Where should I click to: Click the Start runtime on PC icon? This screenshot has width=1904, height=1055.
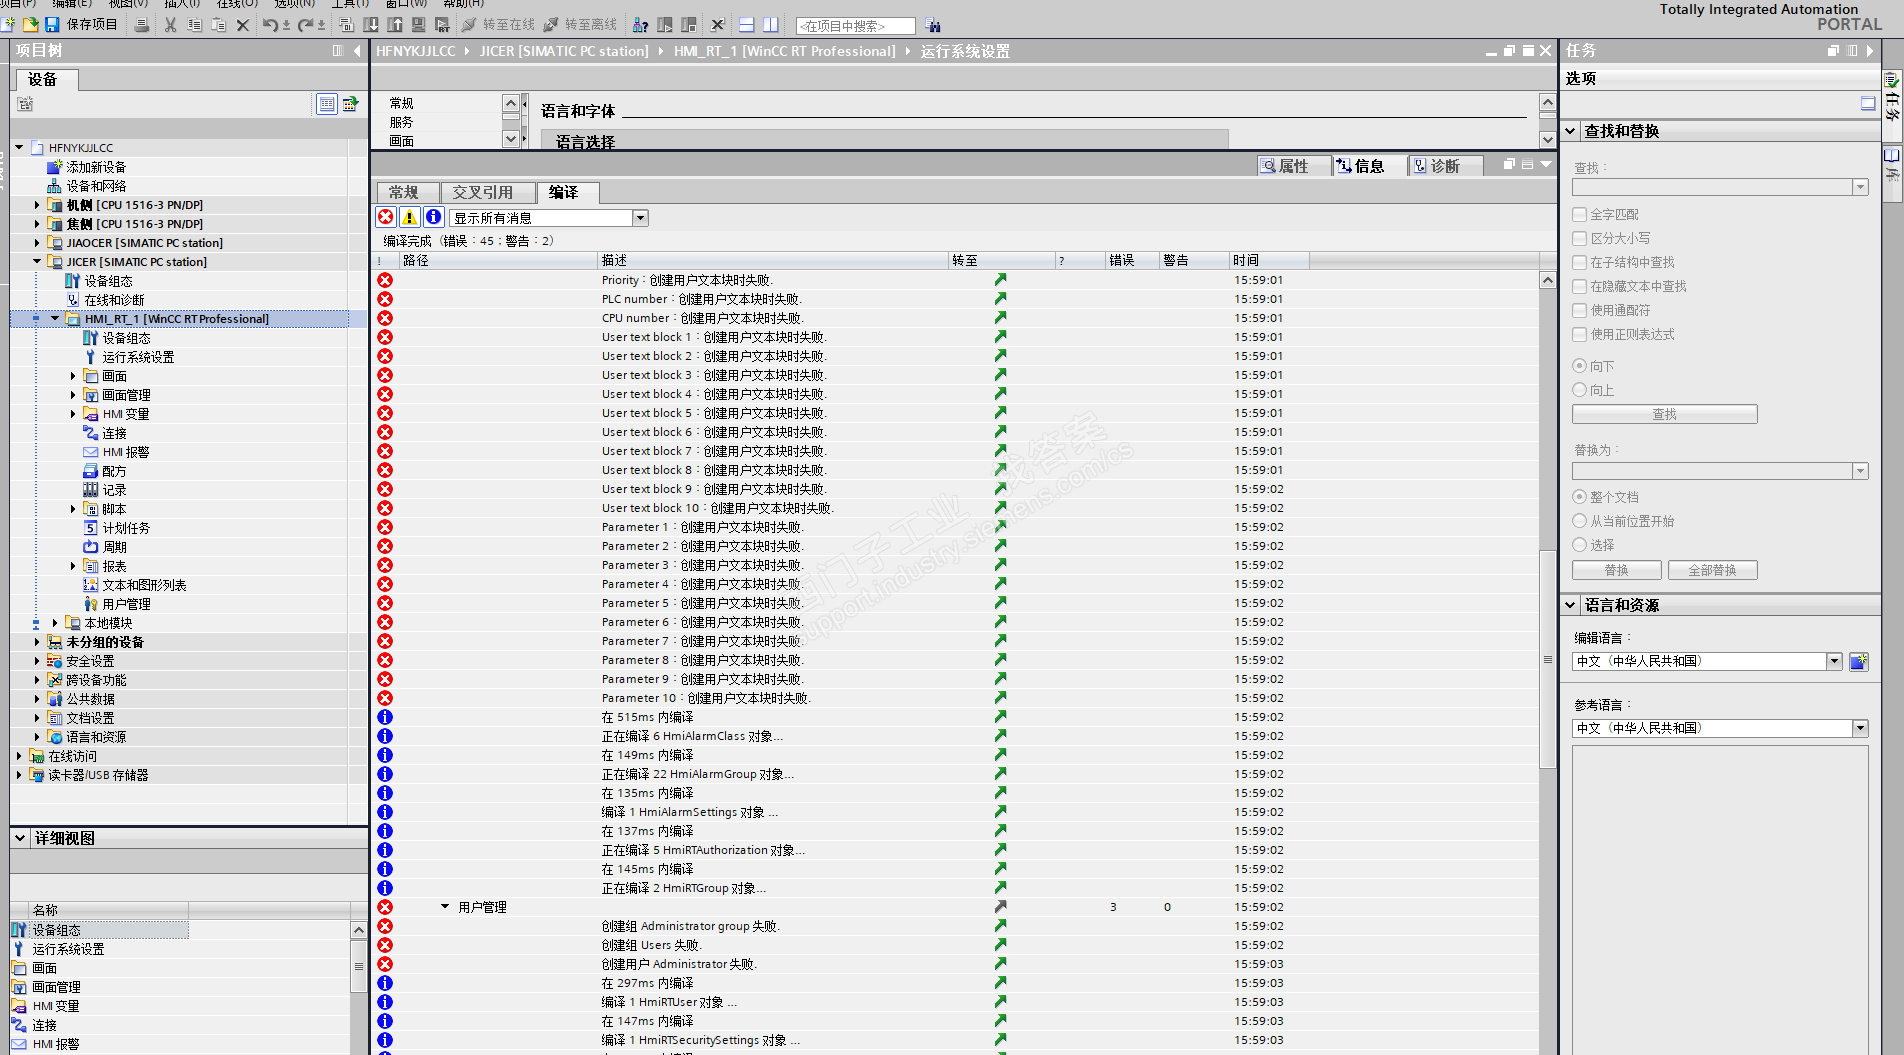tap(442, 25)
